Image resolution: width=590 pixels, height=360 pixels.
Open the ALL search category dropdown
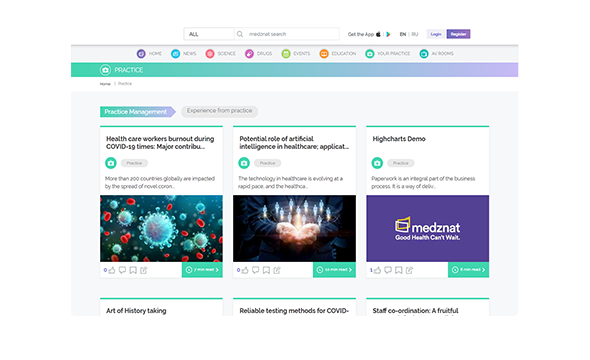(209, 34)
